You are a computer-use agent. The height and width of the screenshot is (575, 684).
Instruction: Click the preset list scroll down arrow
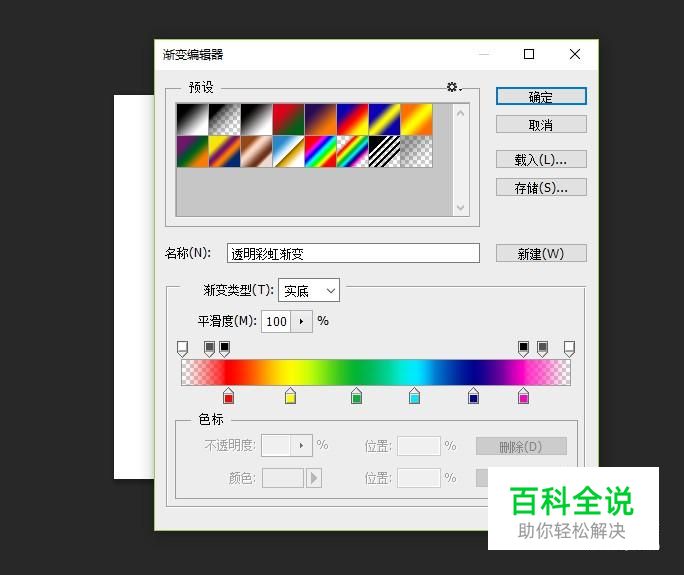pos(460,207)
